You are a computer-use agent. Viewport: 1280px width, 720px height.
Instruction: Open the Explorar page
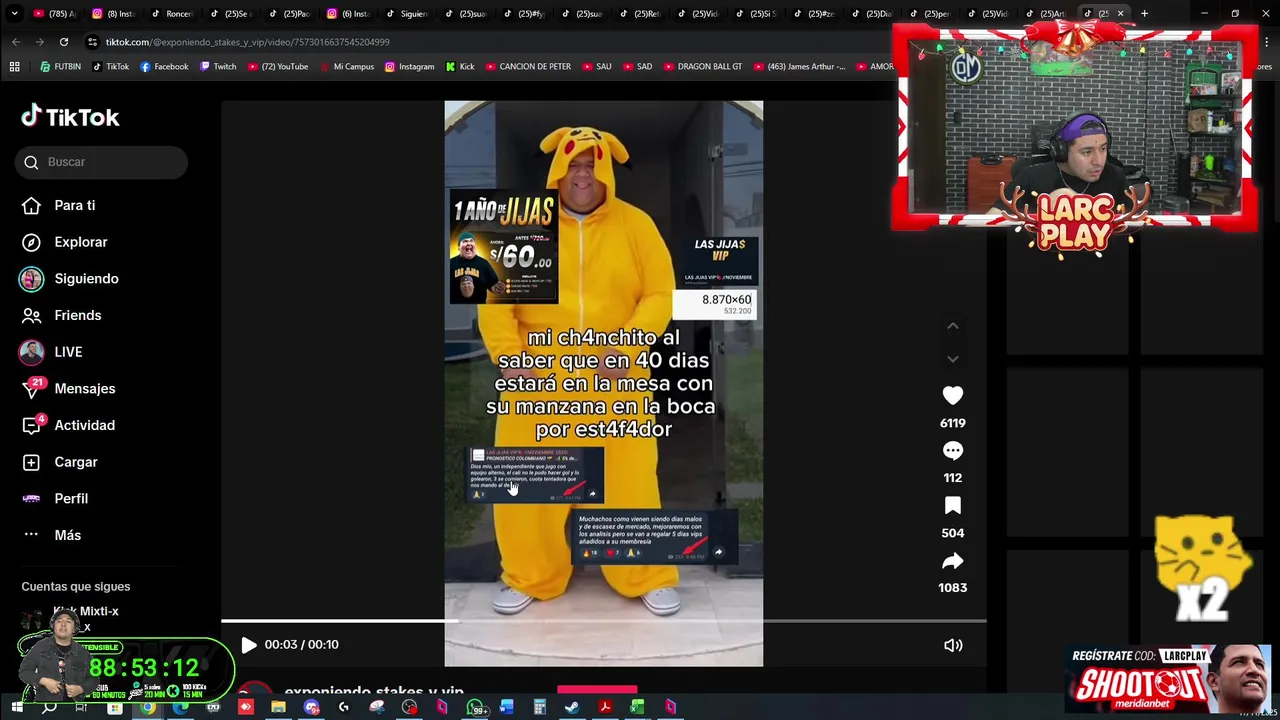pyautogui.click(x=65, y=242)
